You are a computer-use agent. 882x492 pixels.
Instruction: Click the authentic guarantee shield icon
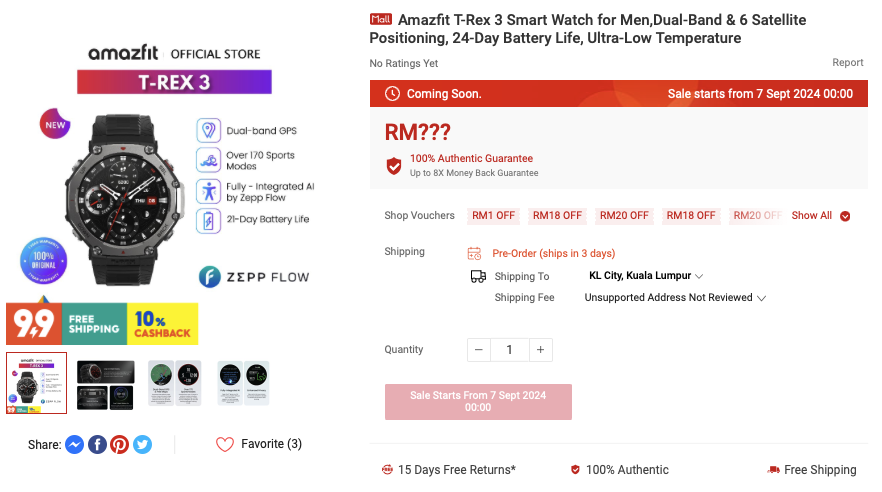(x=394, y=166)
